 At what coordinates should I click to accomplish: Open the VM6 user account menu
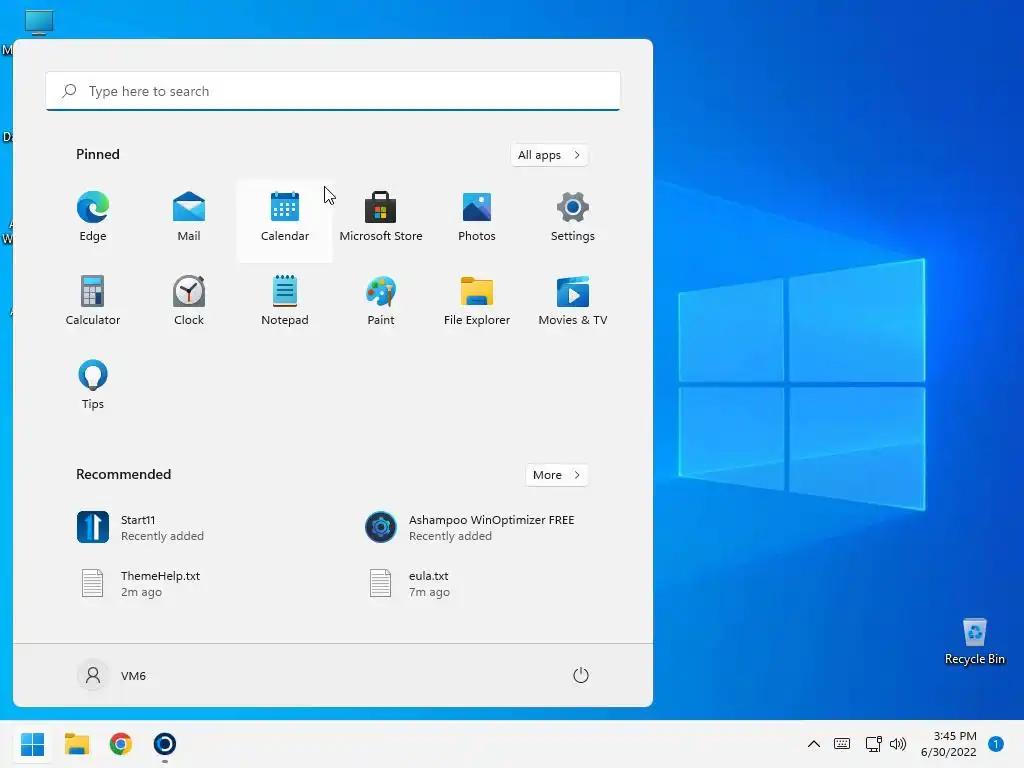[x=112, y=675]
